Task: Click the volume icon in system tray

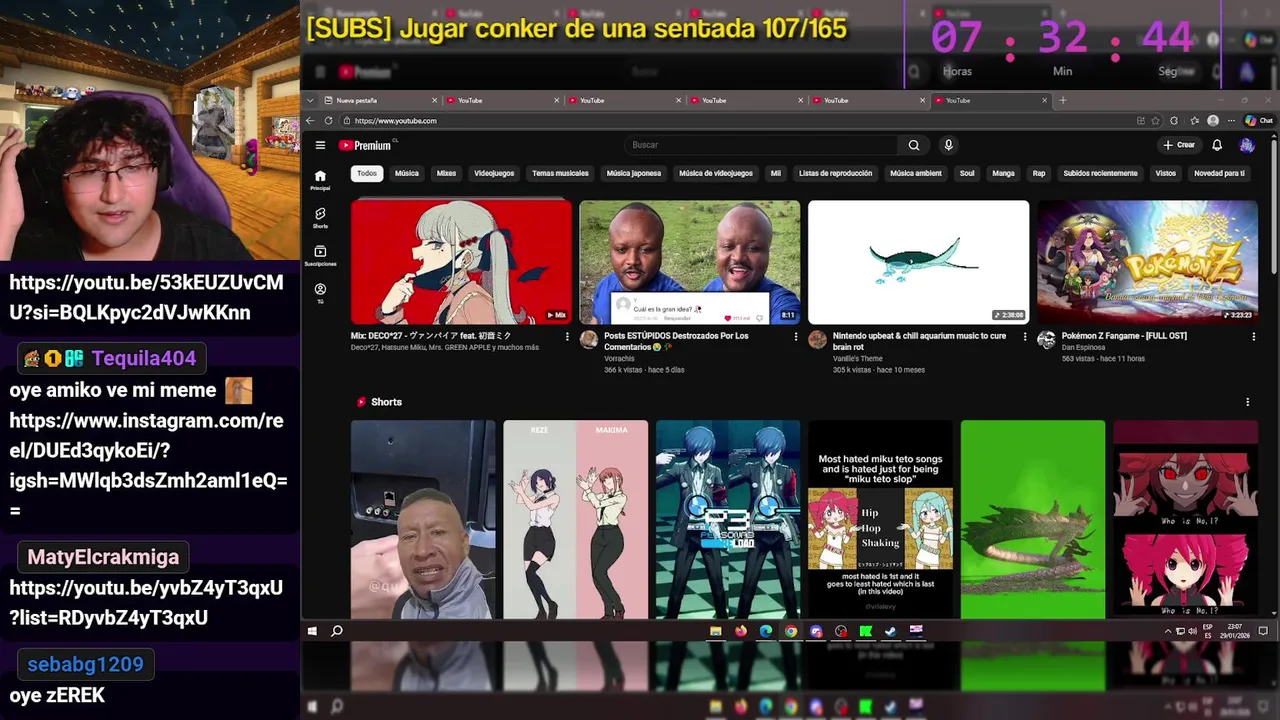Action: click(1192, 631)
